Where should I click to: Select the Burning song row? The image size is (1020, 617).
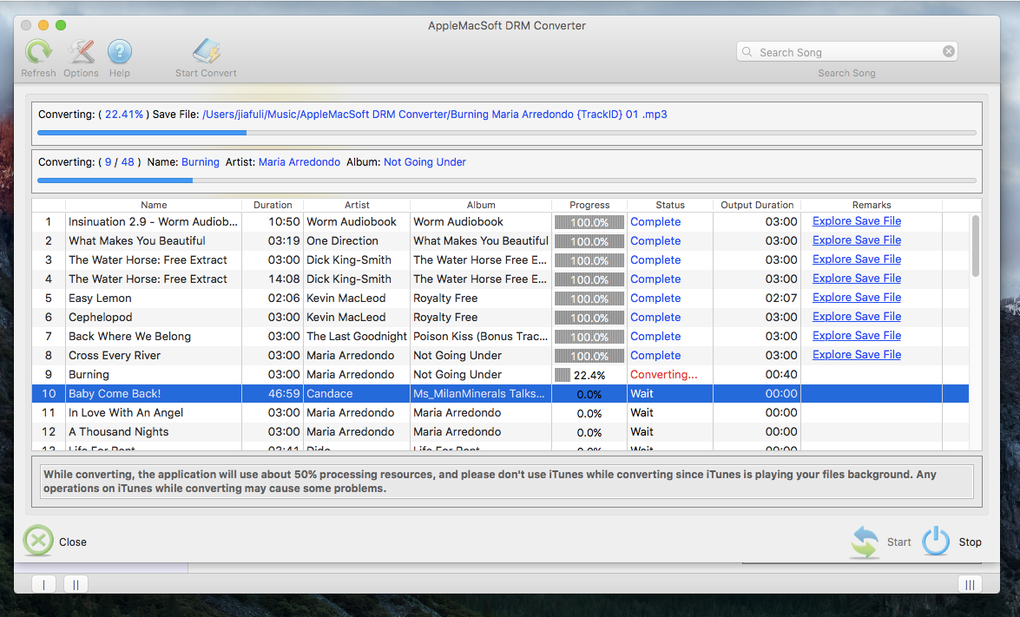tap(500, 374)
